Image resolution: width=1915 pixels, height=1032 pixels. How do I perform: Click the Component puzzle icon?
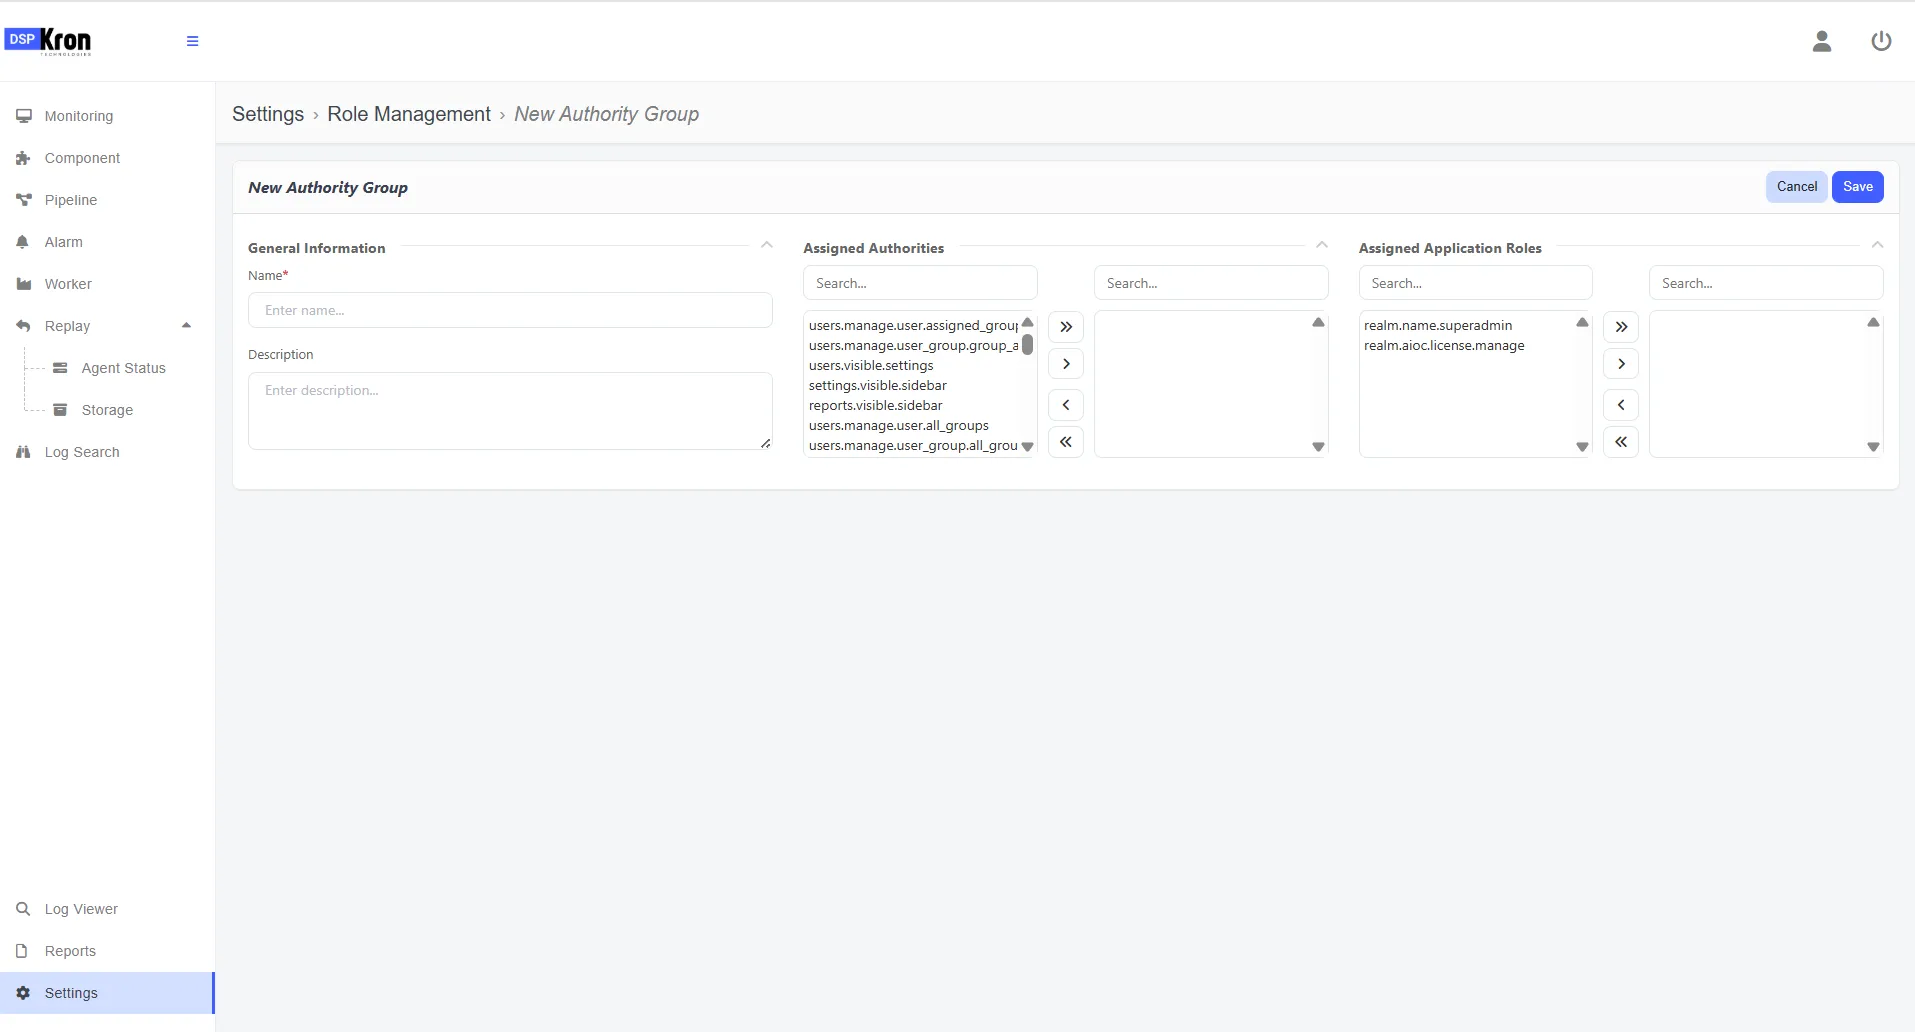(24, 158)
